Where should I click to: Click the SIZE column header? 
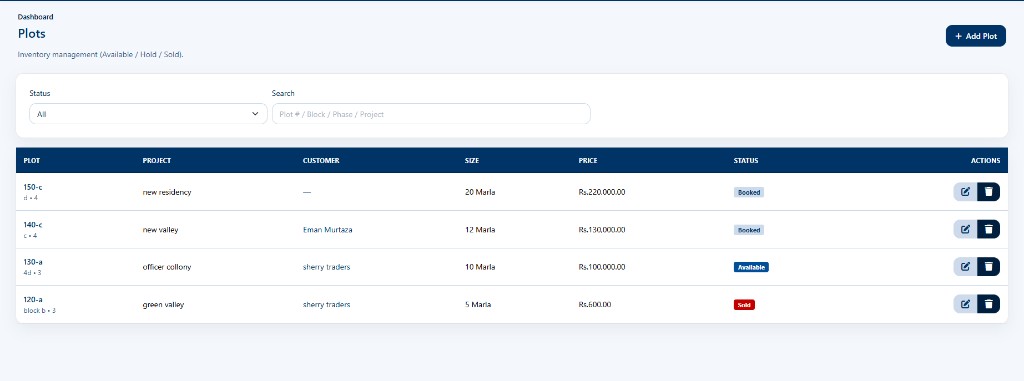472,161
